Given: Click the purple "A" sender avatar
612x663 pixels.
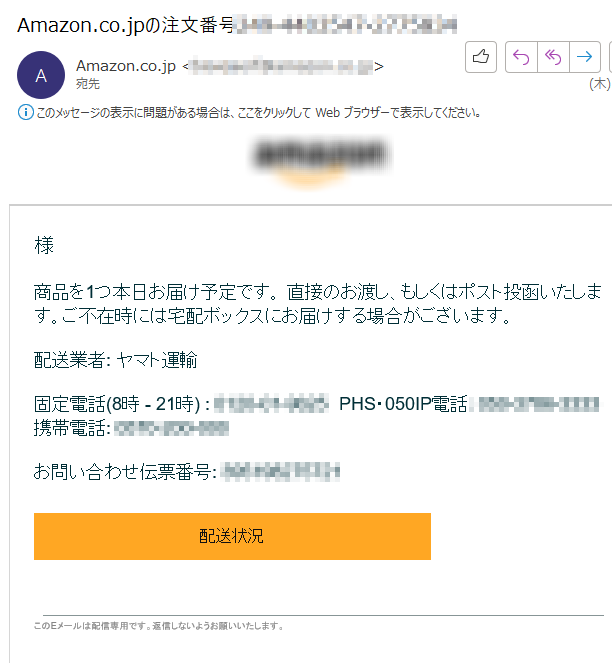Looking at the screenshot, I should [x=41, y=75].
